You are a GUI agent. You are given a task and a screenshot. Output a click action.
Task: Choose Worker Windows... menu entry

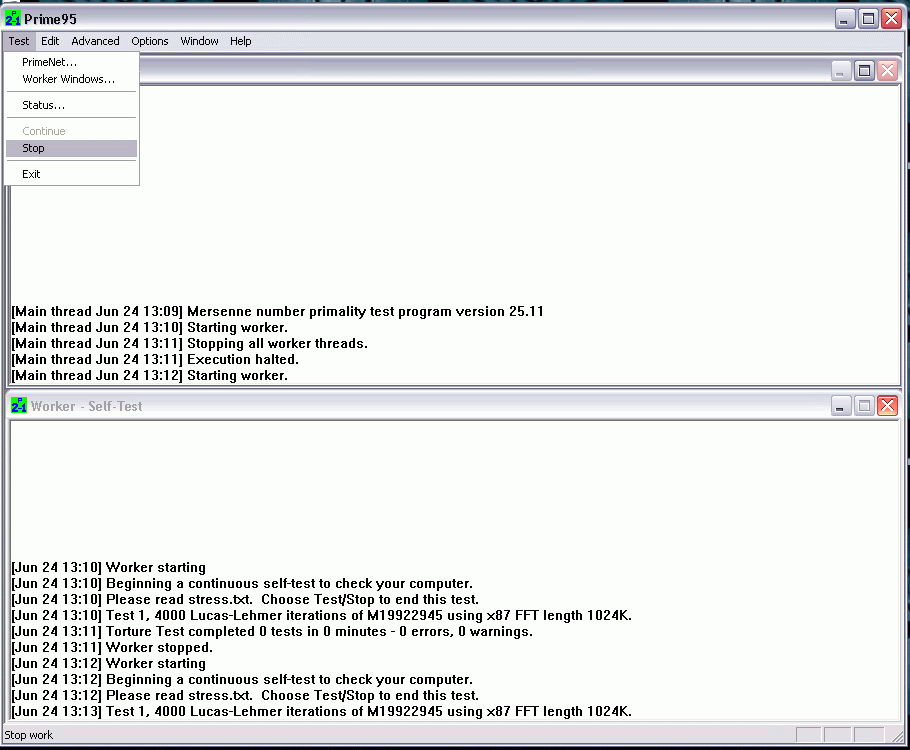[71, 79]
